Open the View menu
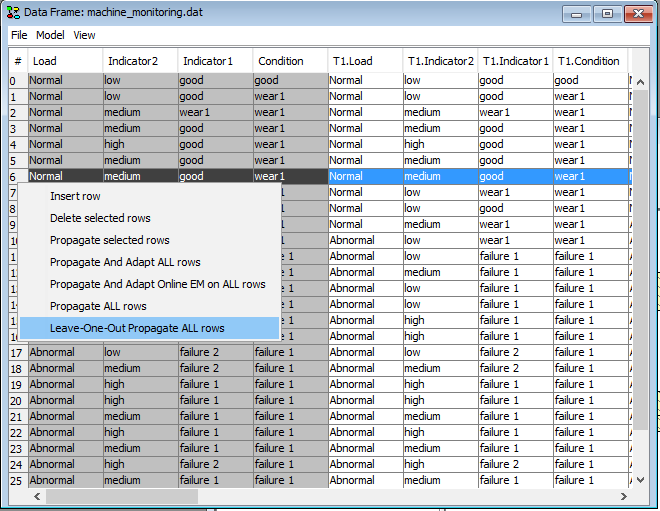This screenshot has height=511, width=660. coord(84,35)
